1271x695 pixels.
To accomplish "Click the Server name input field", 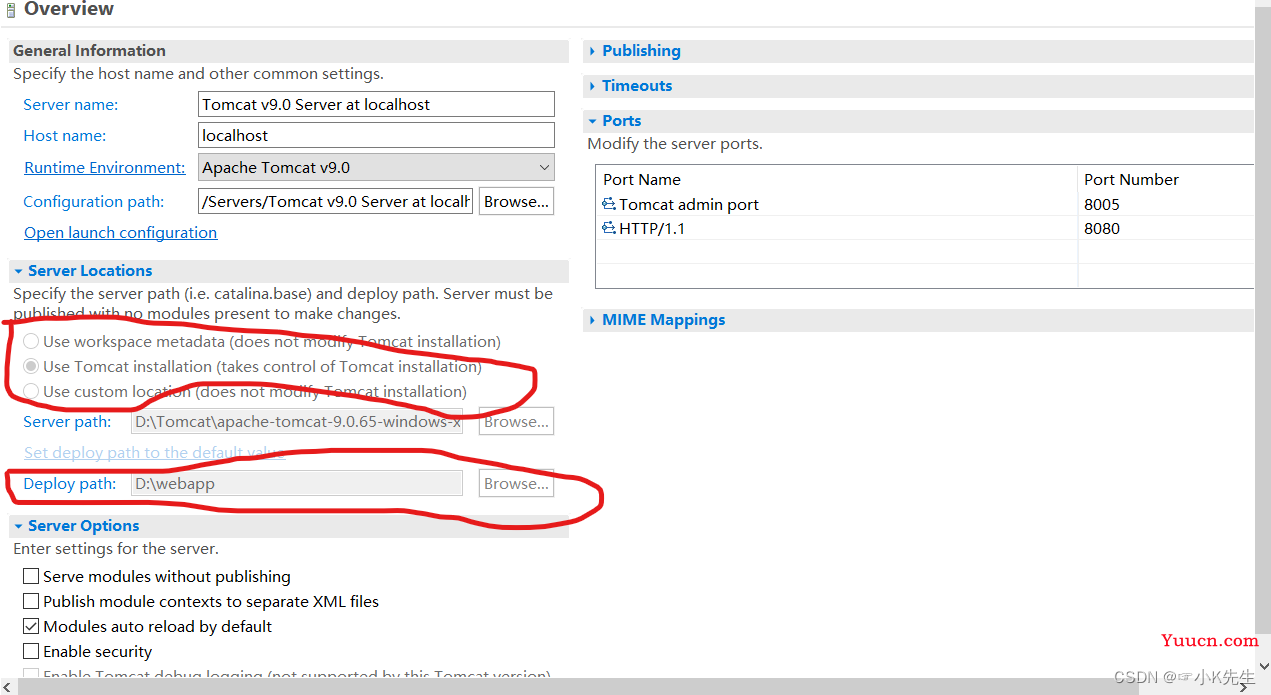I will (376, 104).
